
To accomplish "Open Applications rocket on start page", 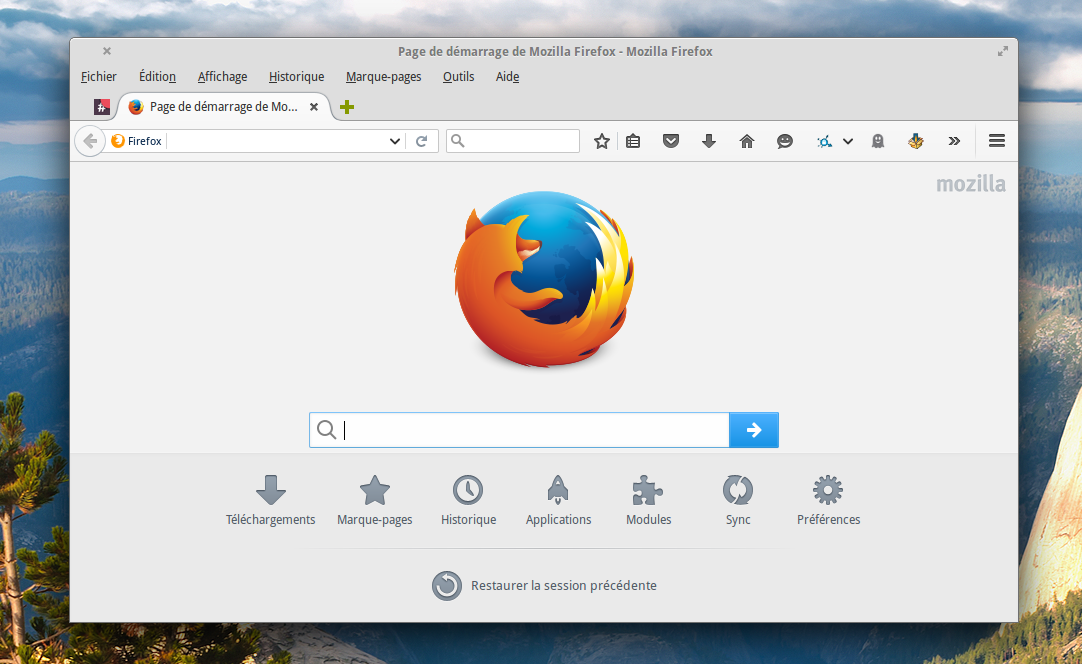I will (558, 501).
